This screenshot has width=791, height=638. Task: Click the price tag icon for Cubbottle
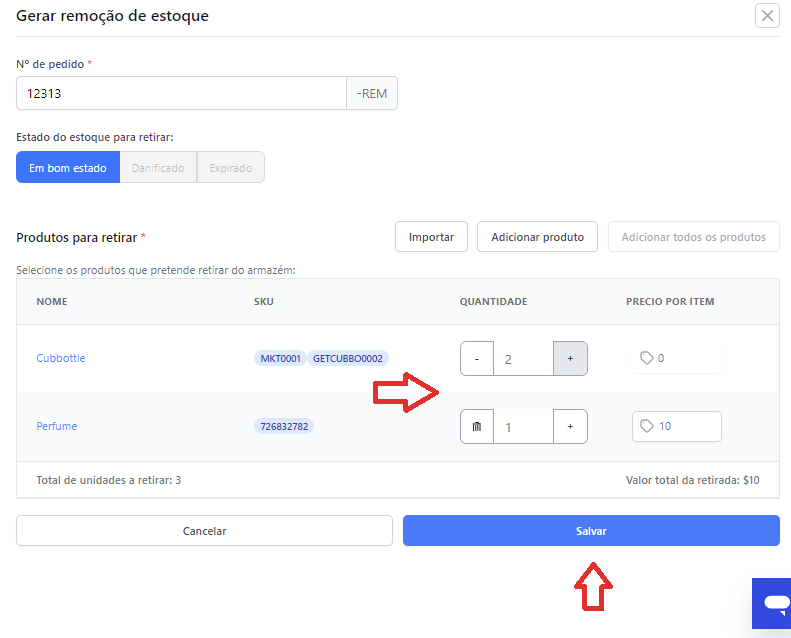[646, 358]
